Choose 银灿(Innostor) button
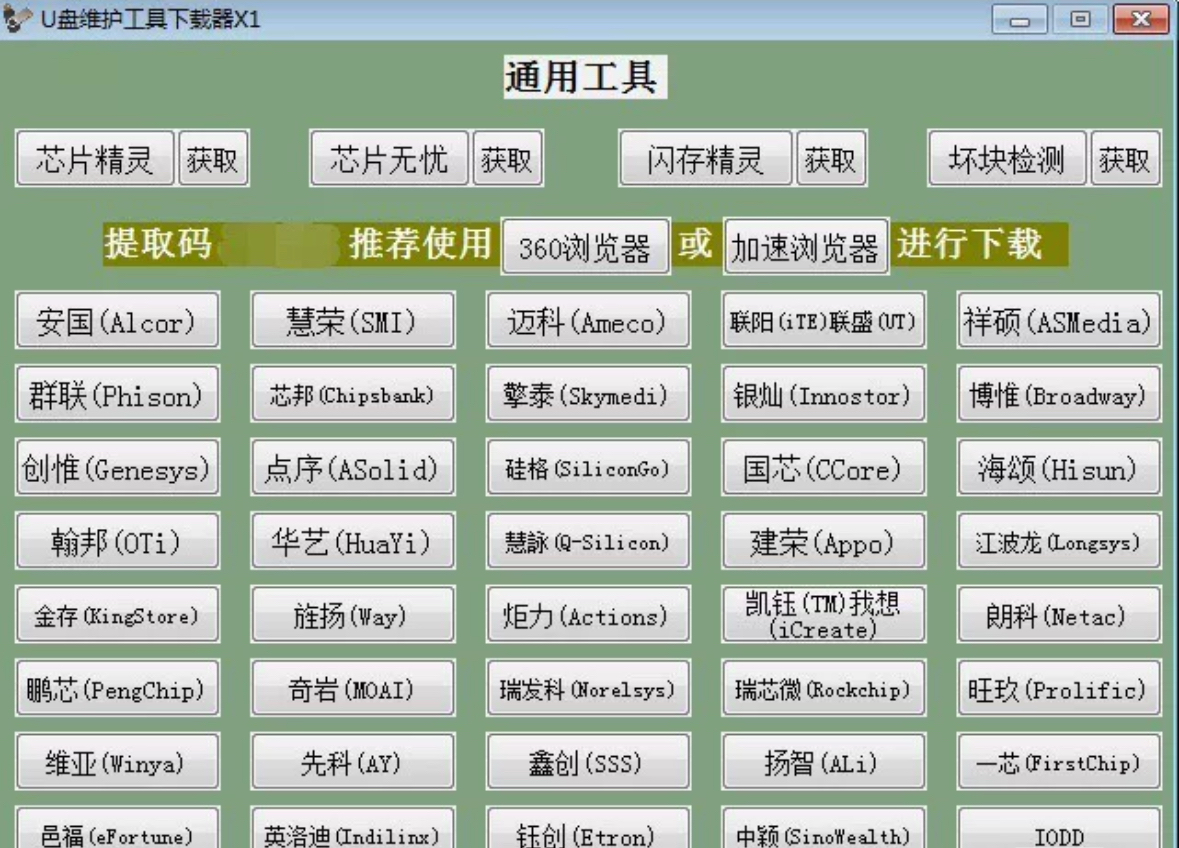Screen dimensions: 1179x848 click(823, 394)
